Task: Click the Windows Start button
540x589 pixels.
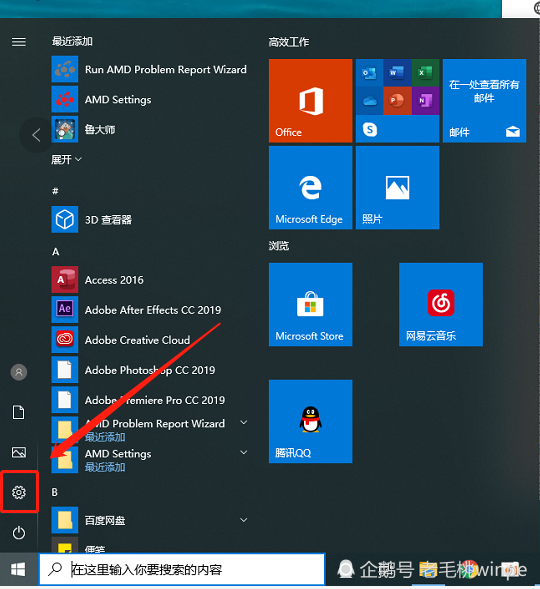Action: pos(18,569)
